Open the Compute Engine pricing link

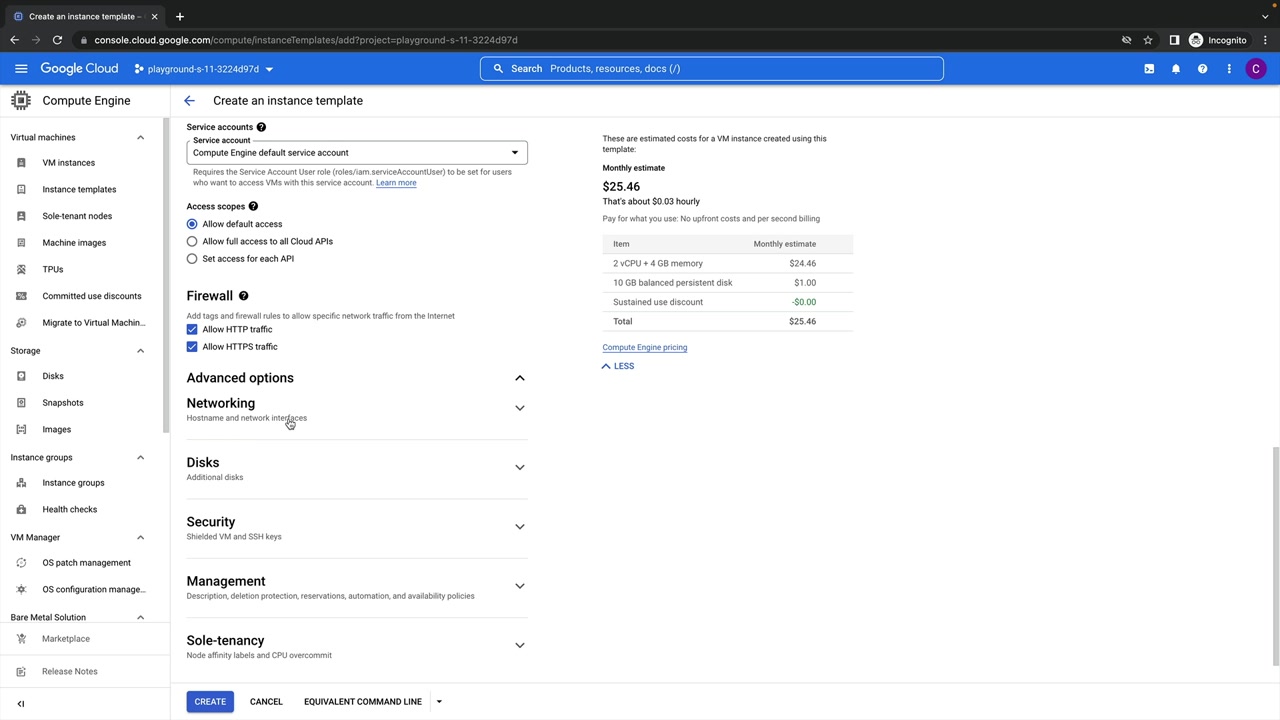click(644, 348)
